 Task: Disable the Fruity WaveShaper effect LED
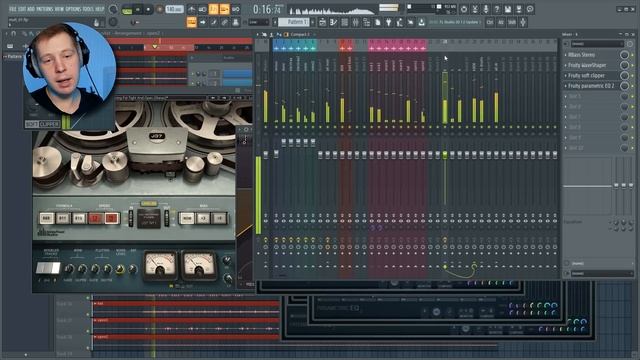[x=633, y=65]
